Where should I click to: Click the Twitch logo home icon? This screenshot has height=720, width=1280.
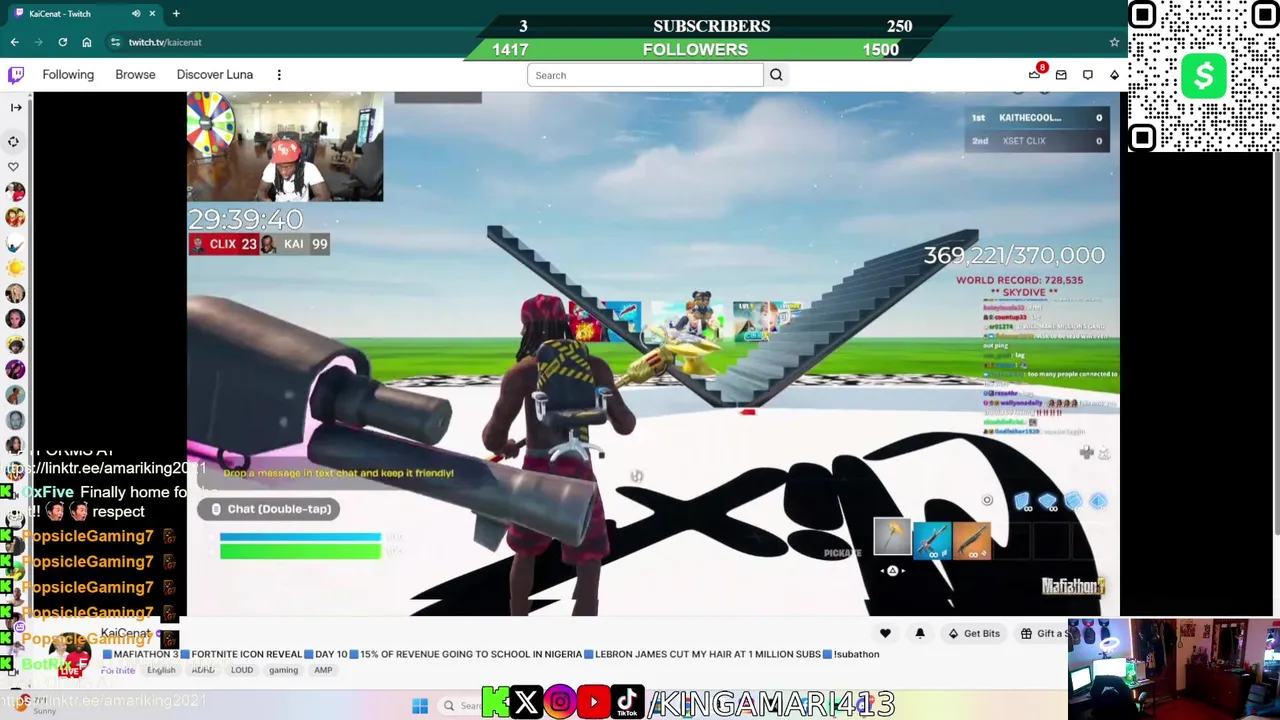tap(16, 75)
